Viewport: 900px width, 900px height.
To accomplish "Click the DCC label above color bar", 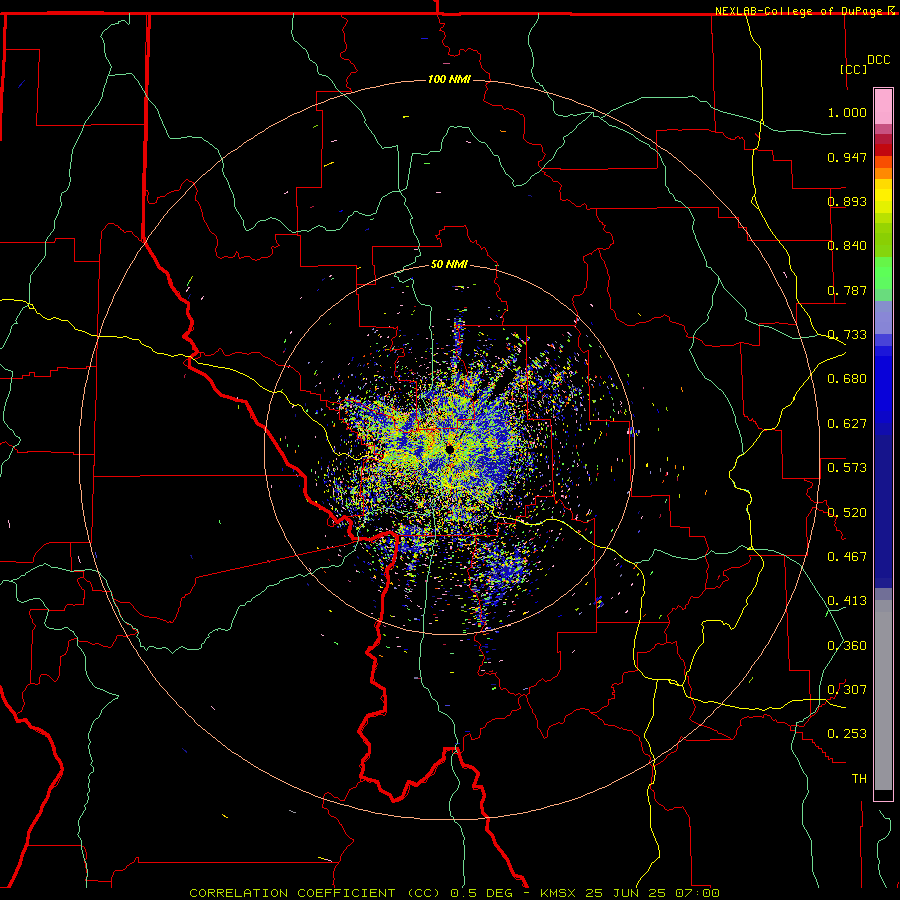I will [x=879, y=60].
